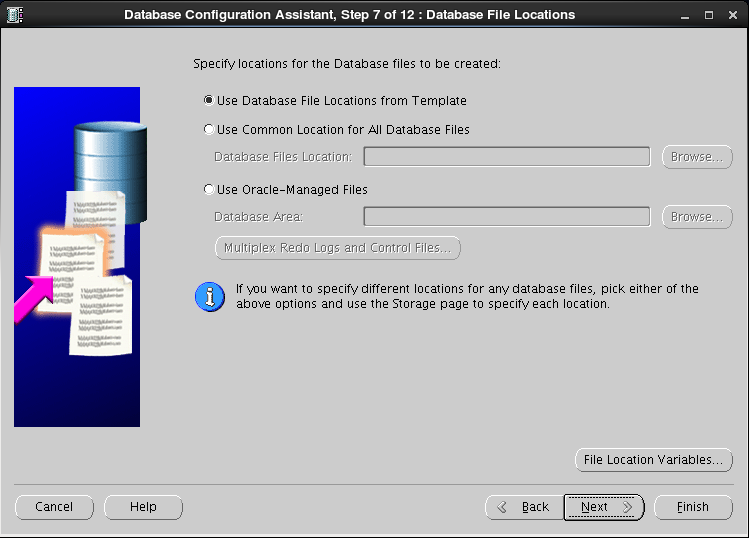Click the blue information icon
This screenshot has height=538, width=749.
(x=210, y=297)
